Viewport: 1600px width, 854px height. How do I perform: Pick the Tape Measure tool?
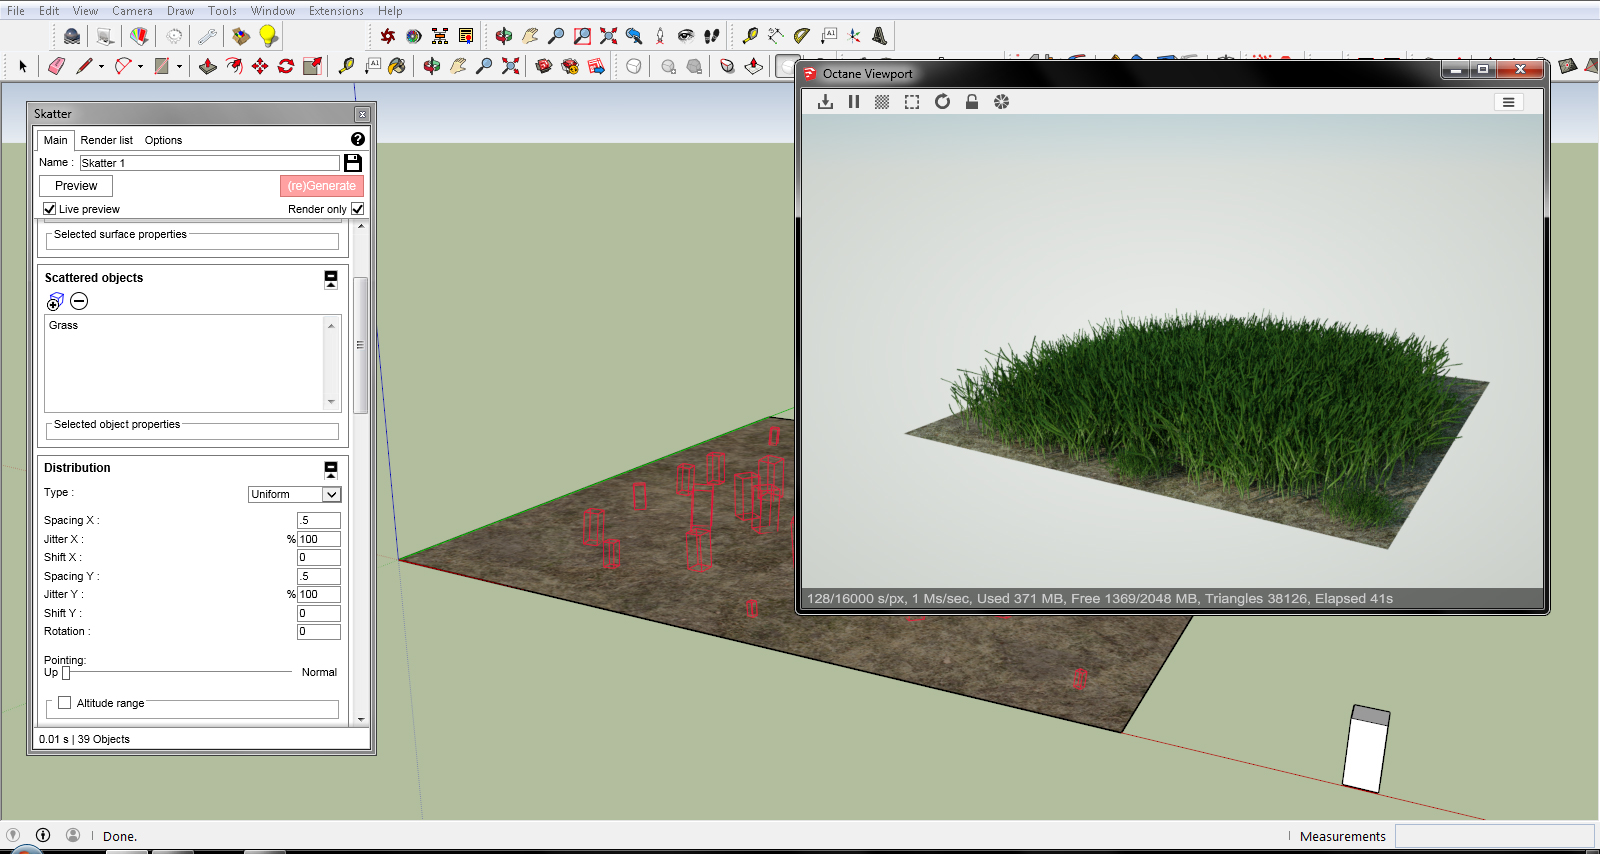click(346, 66)
